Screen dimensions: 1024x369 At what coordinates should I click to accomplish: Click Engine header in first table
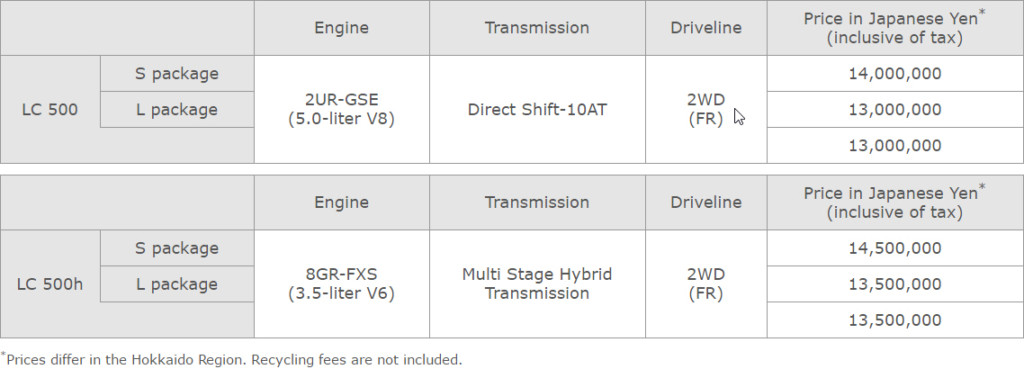(342, 28)
